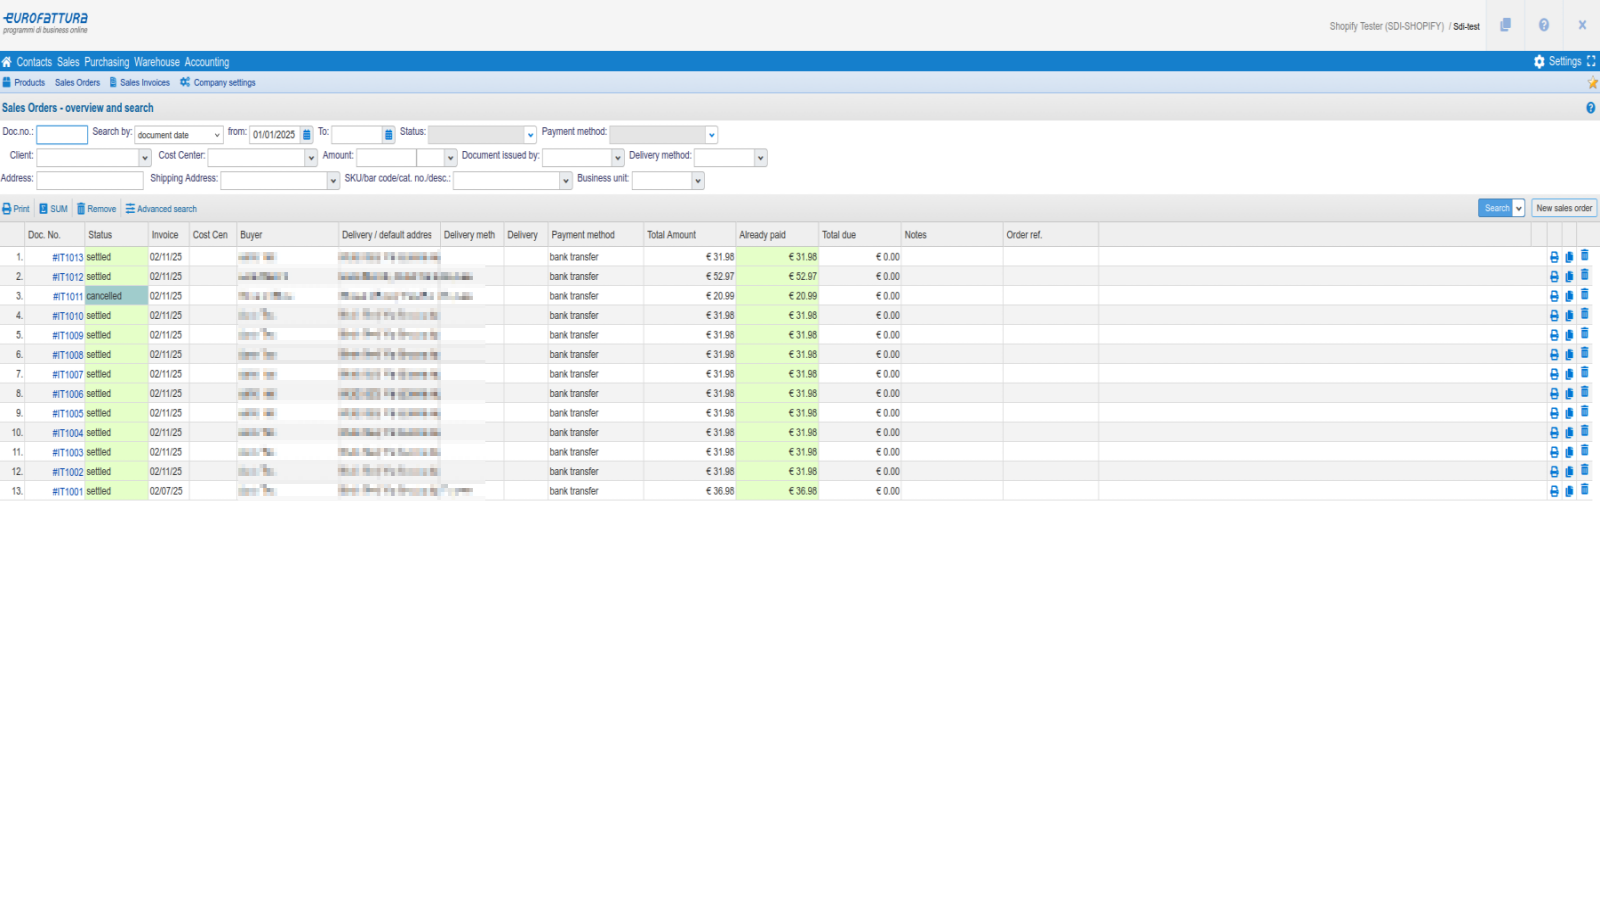1600x900 pixels.
Task: Open order link #IT1007
Action: (68, 375)
